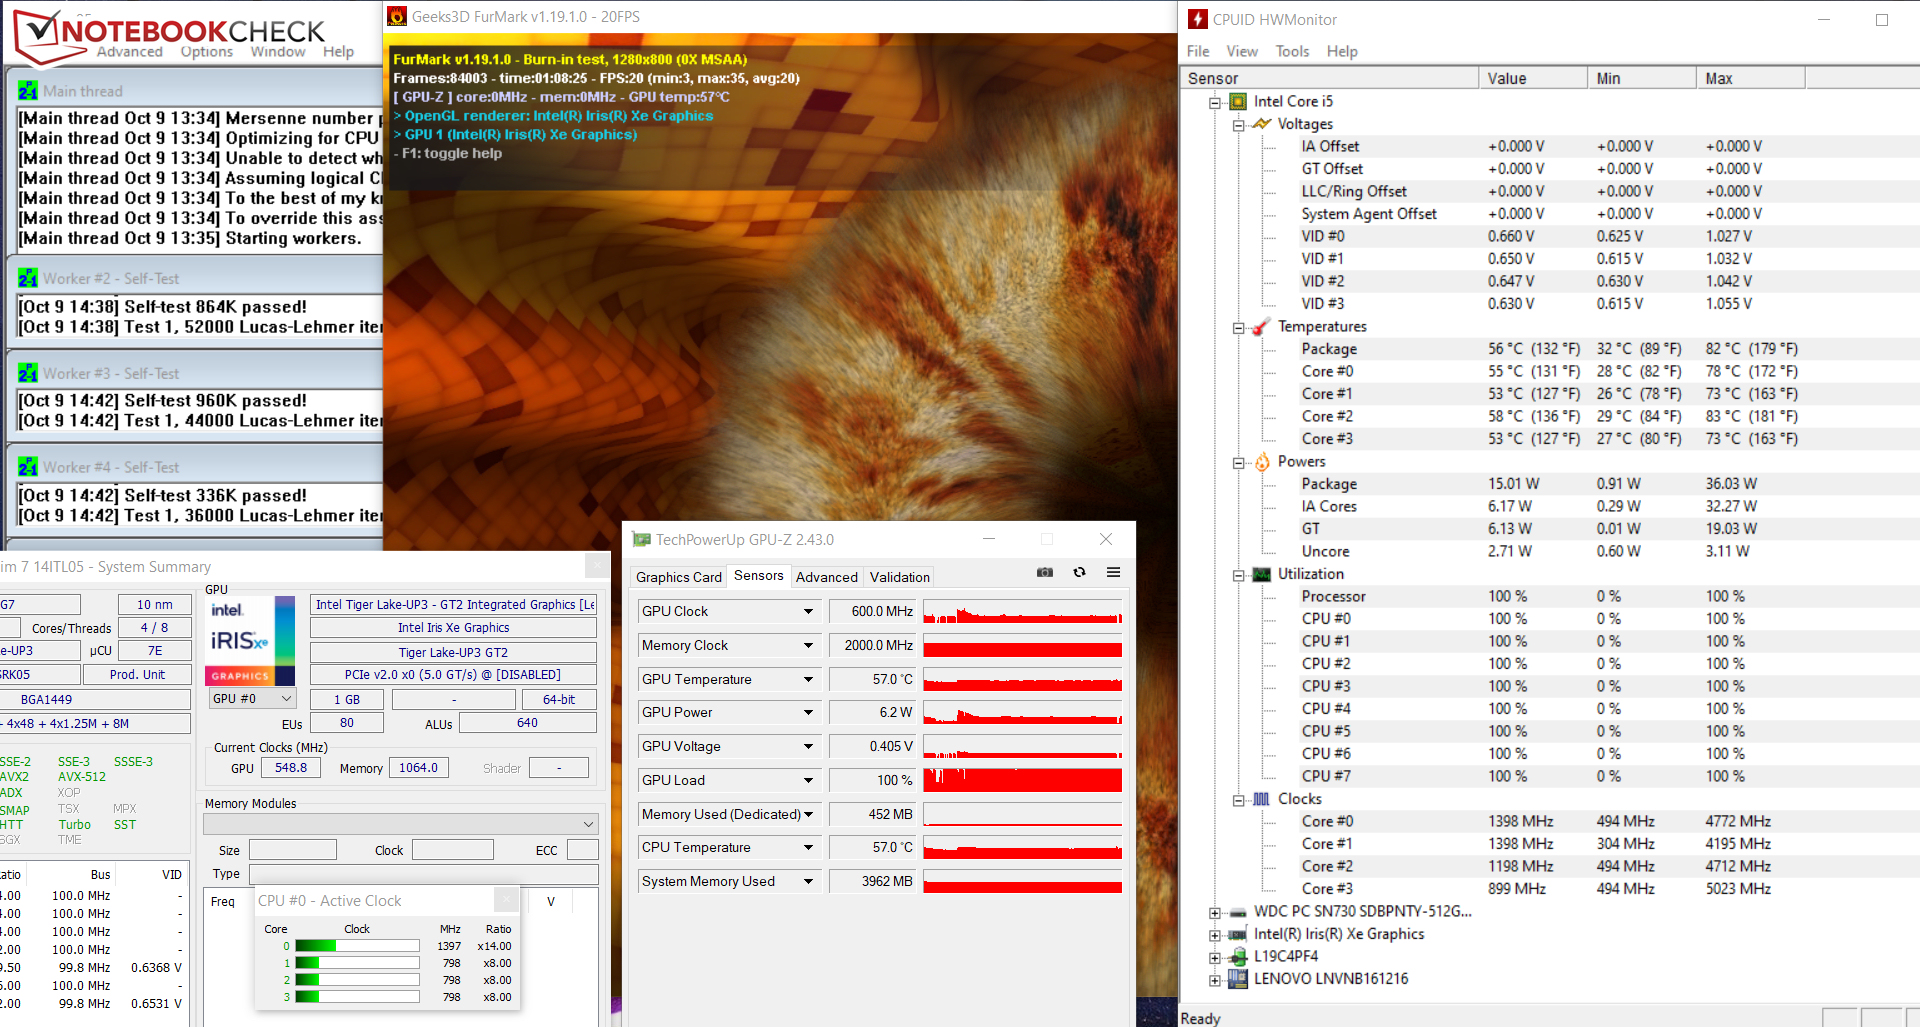This screenshot has width=1920, height=1027.
Task: Open the Help menu in HWMonitor
Action: (1342, 51)
